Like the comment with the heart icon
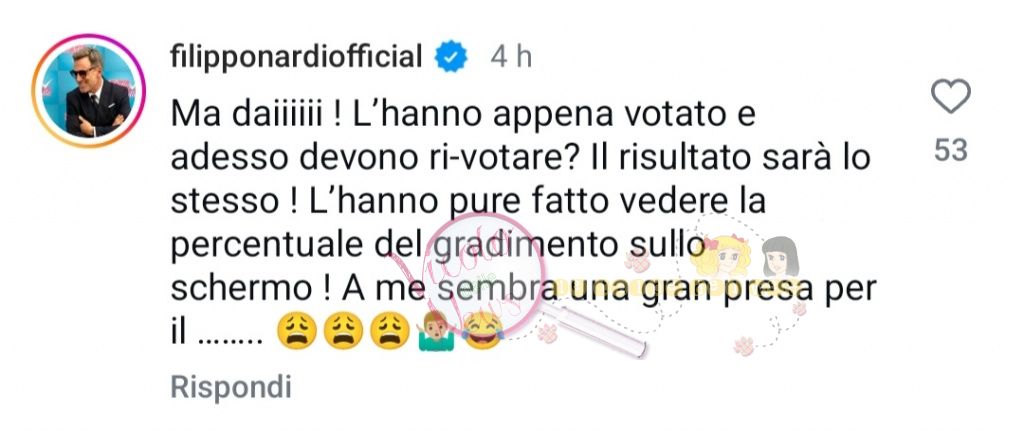Screen dimensions: 1024x431 (950, 97)
